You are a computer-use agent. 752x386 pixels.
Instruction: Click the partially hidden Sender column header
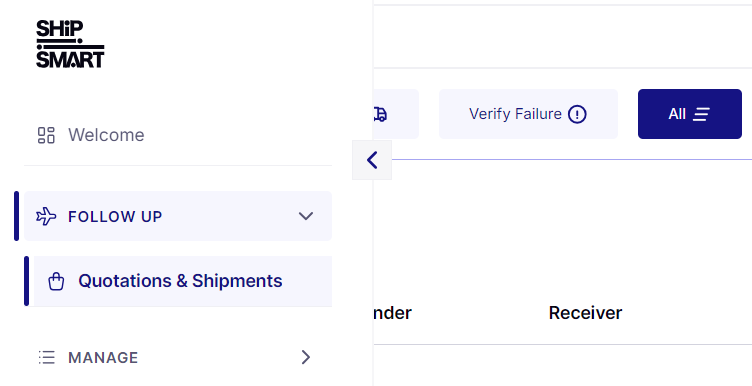click(392, 313)
